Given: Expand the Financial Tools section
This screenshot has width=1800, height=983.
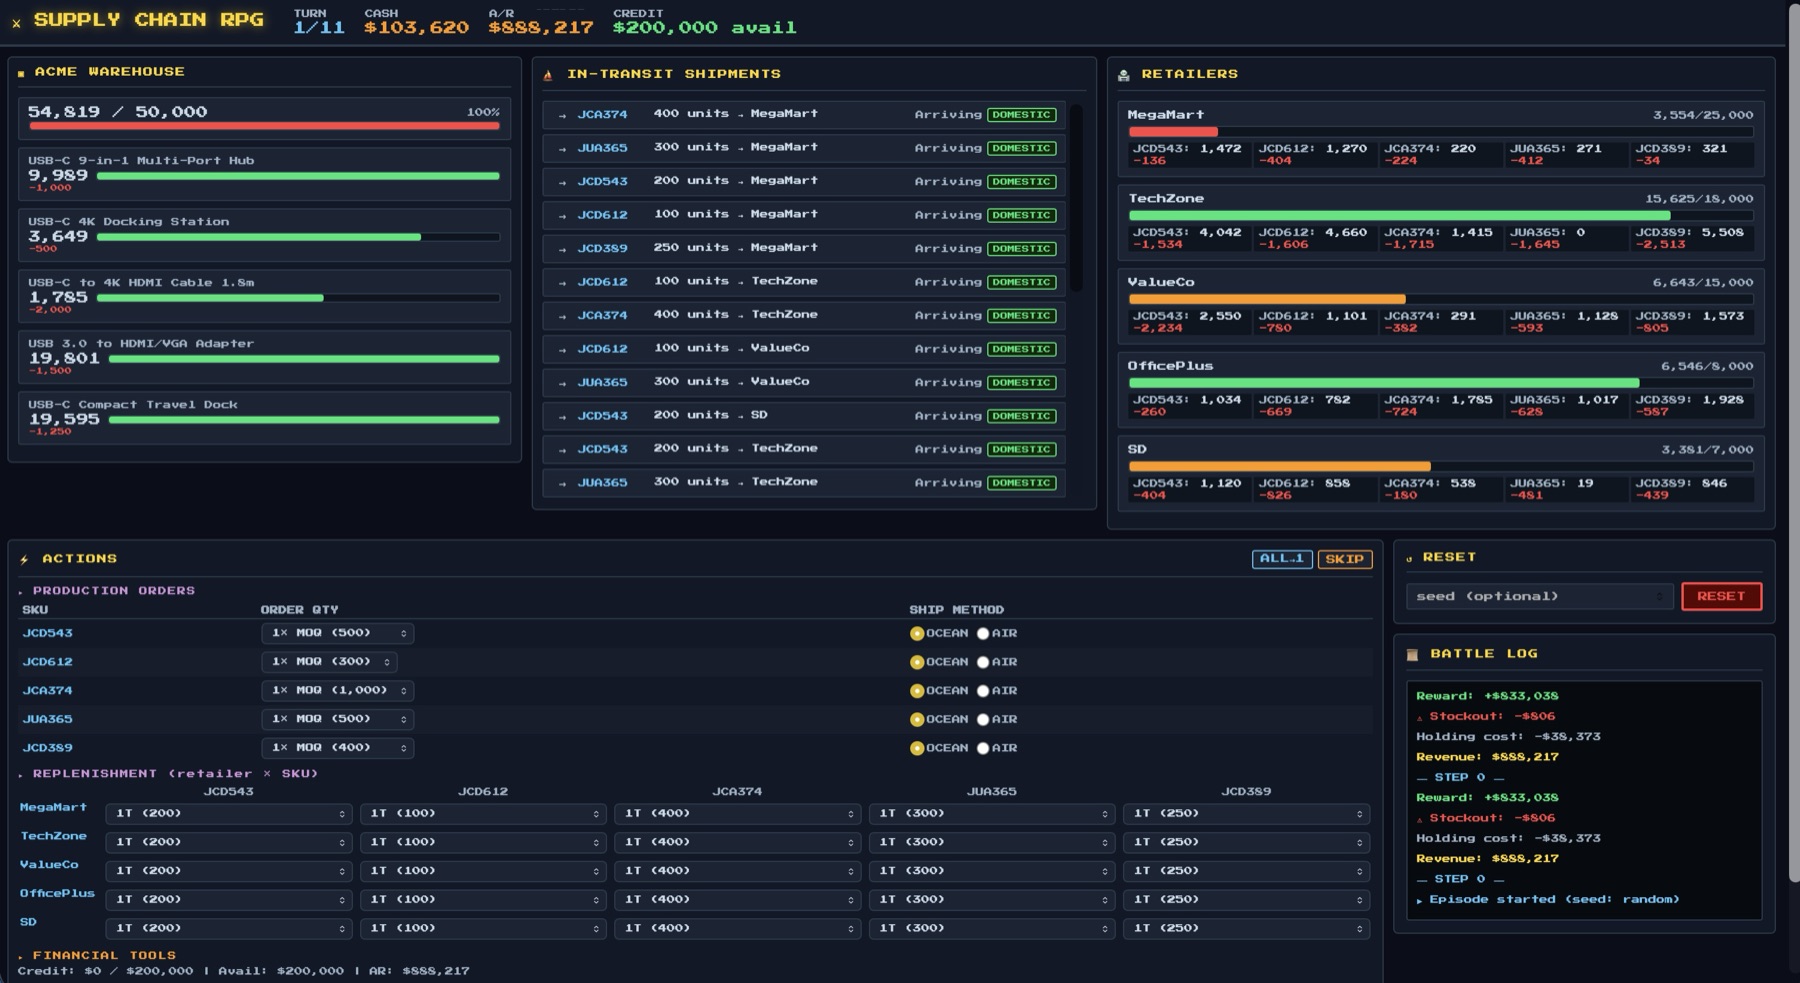Looking at the screenshot, I should pyautogui.click(x=97, y=956).
